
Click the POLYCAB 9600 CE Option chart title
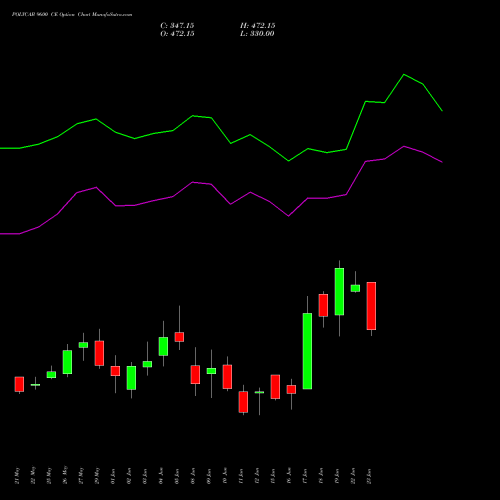point(72,15)
